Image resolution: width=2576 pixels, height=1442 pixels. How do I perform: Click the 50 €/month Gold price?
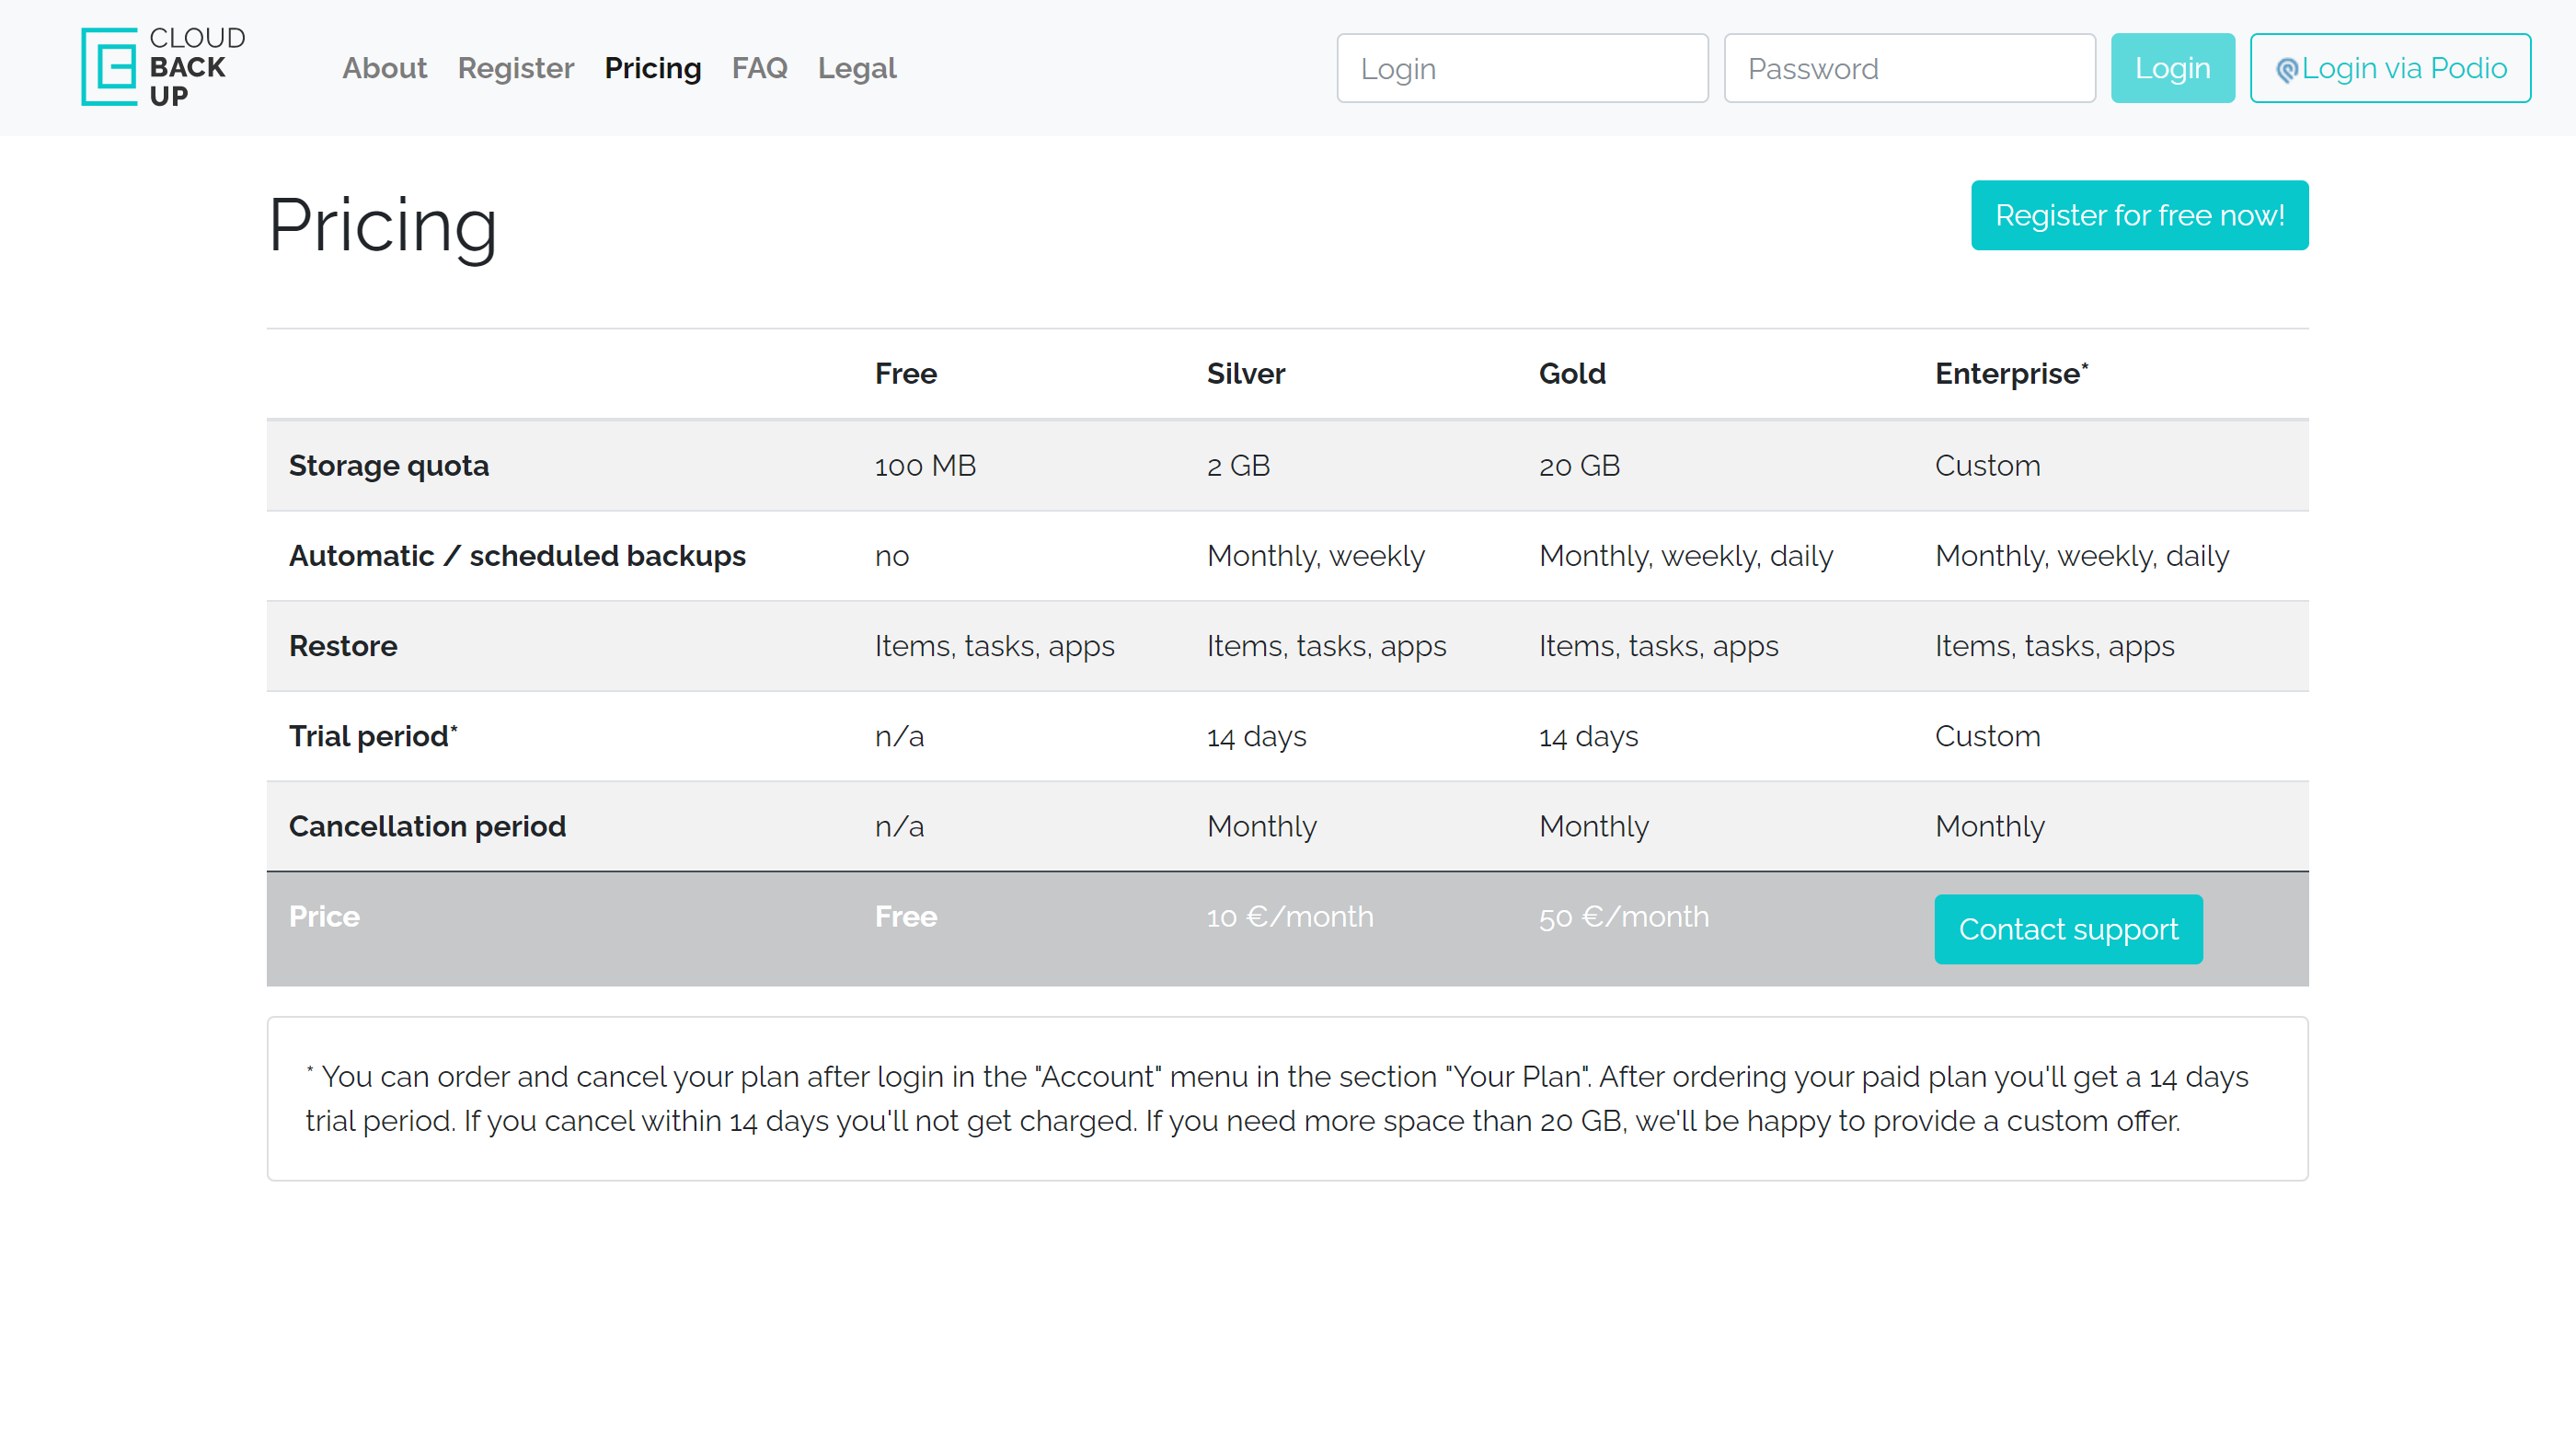(x=1623, y=917)
